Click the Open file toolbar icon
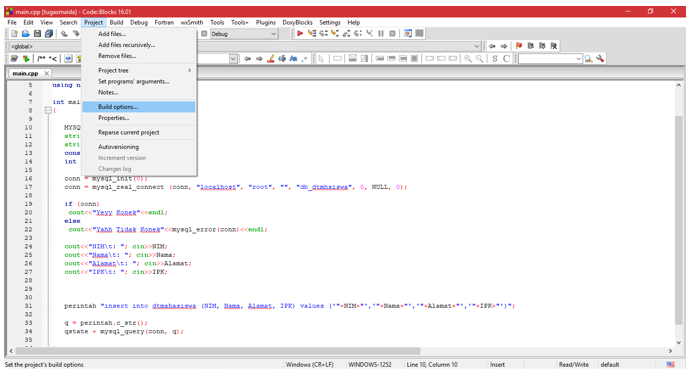This screenshot has width=695, height=377. [26, 34]
